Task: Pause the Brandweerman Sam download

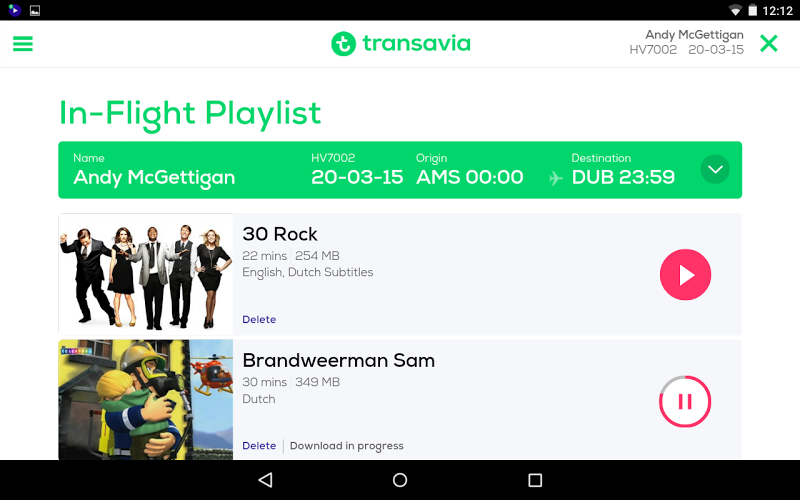Action: (685, 402)
